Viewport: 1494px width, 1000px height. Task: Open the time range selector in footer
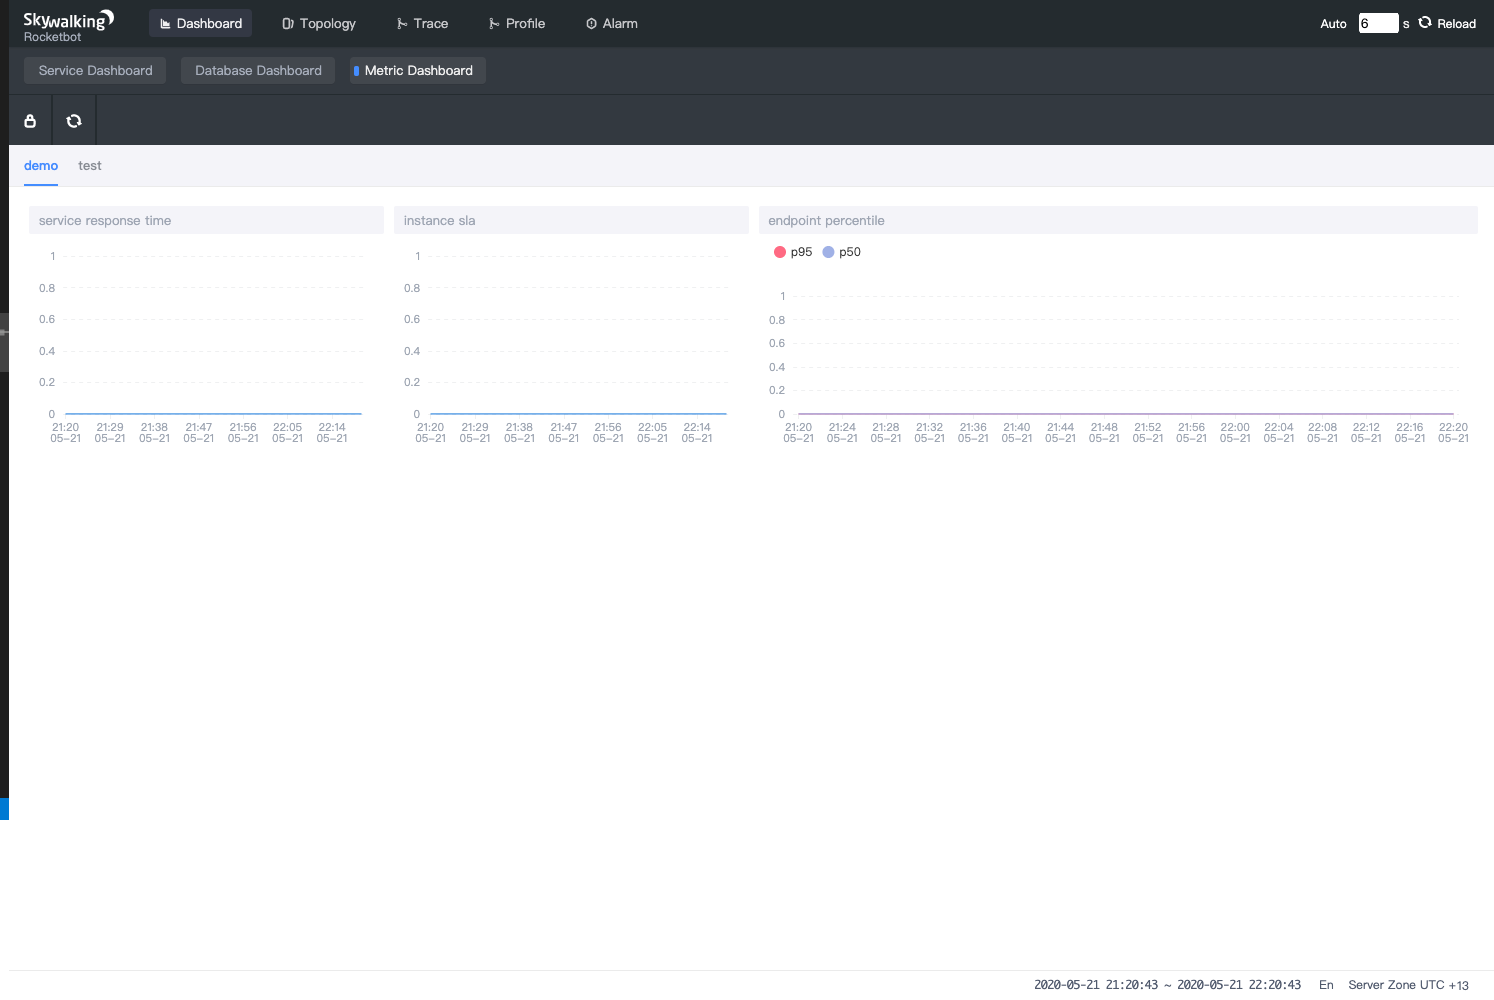point(1167,985)
